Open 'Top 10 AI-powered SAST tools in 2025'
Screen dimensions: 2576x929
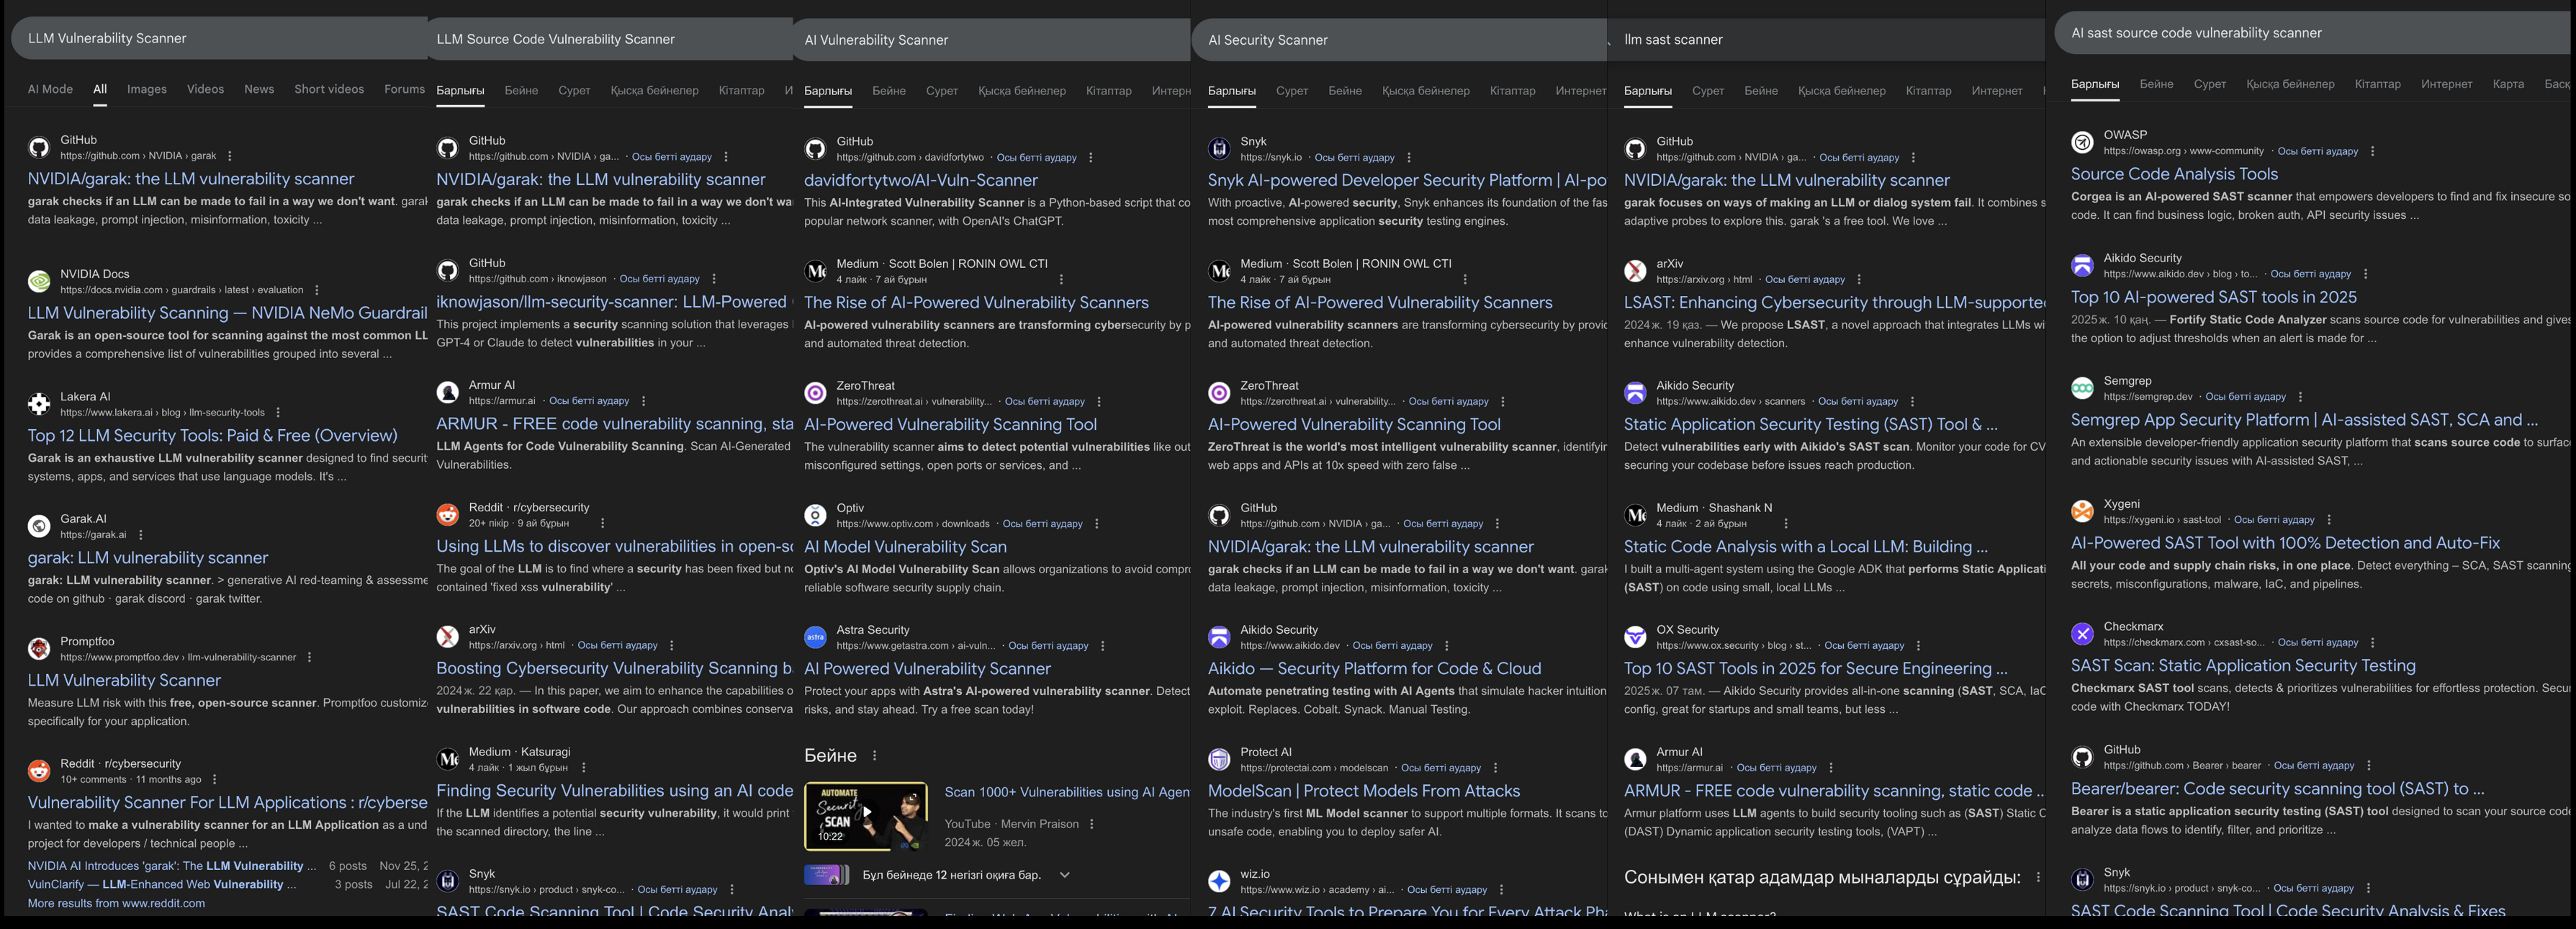point(2213,297)
